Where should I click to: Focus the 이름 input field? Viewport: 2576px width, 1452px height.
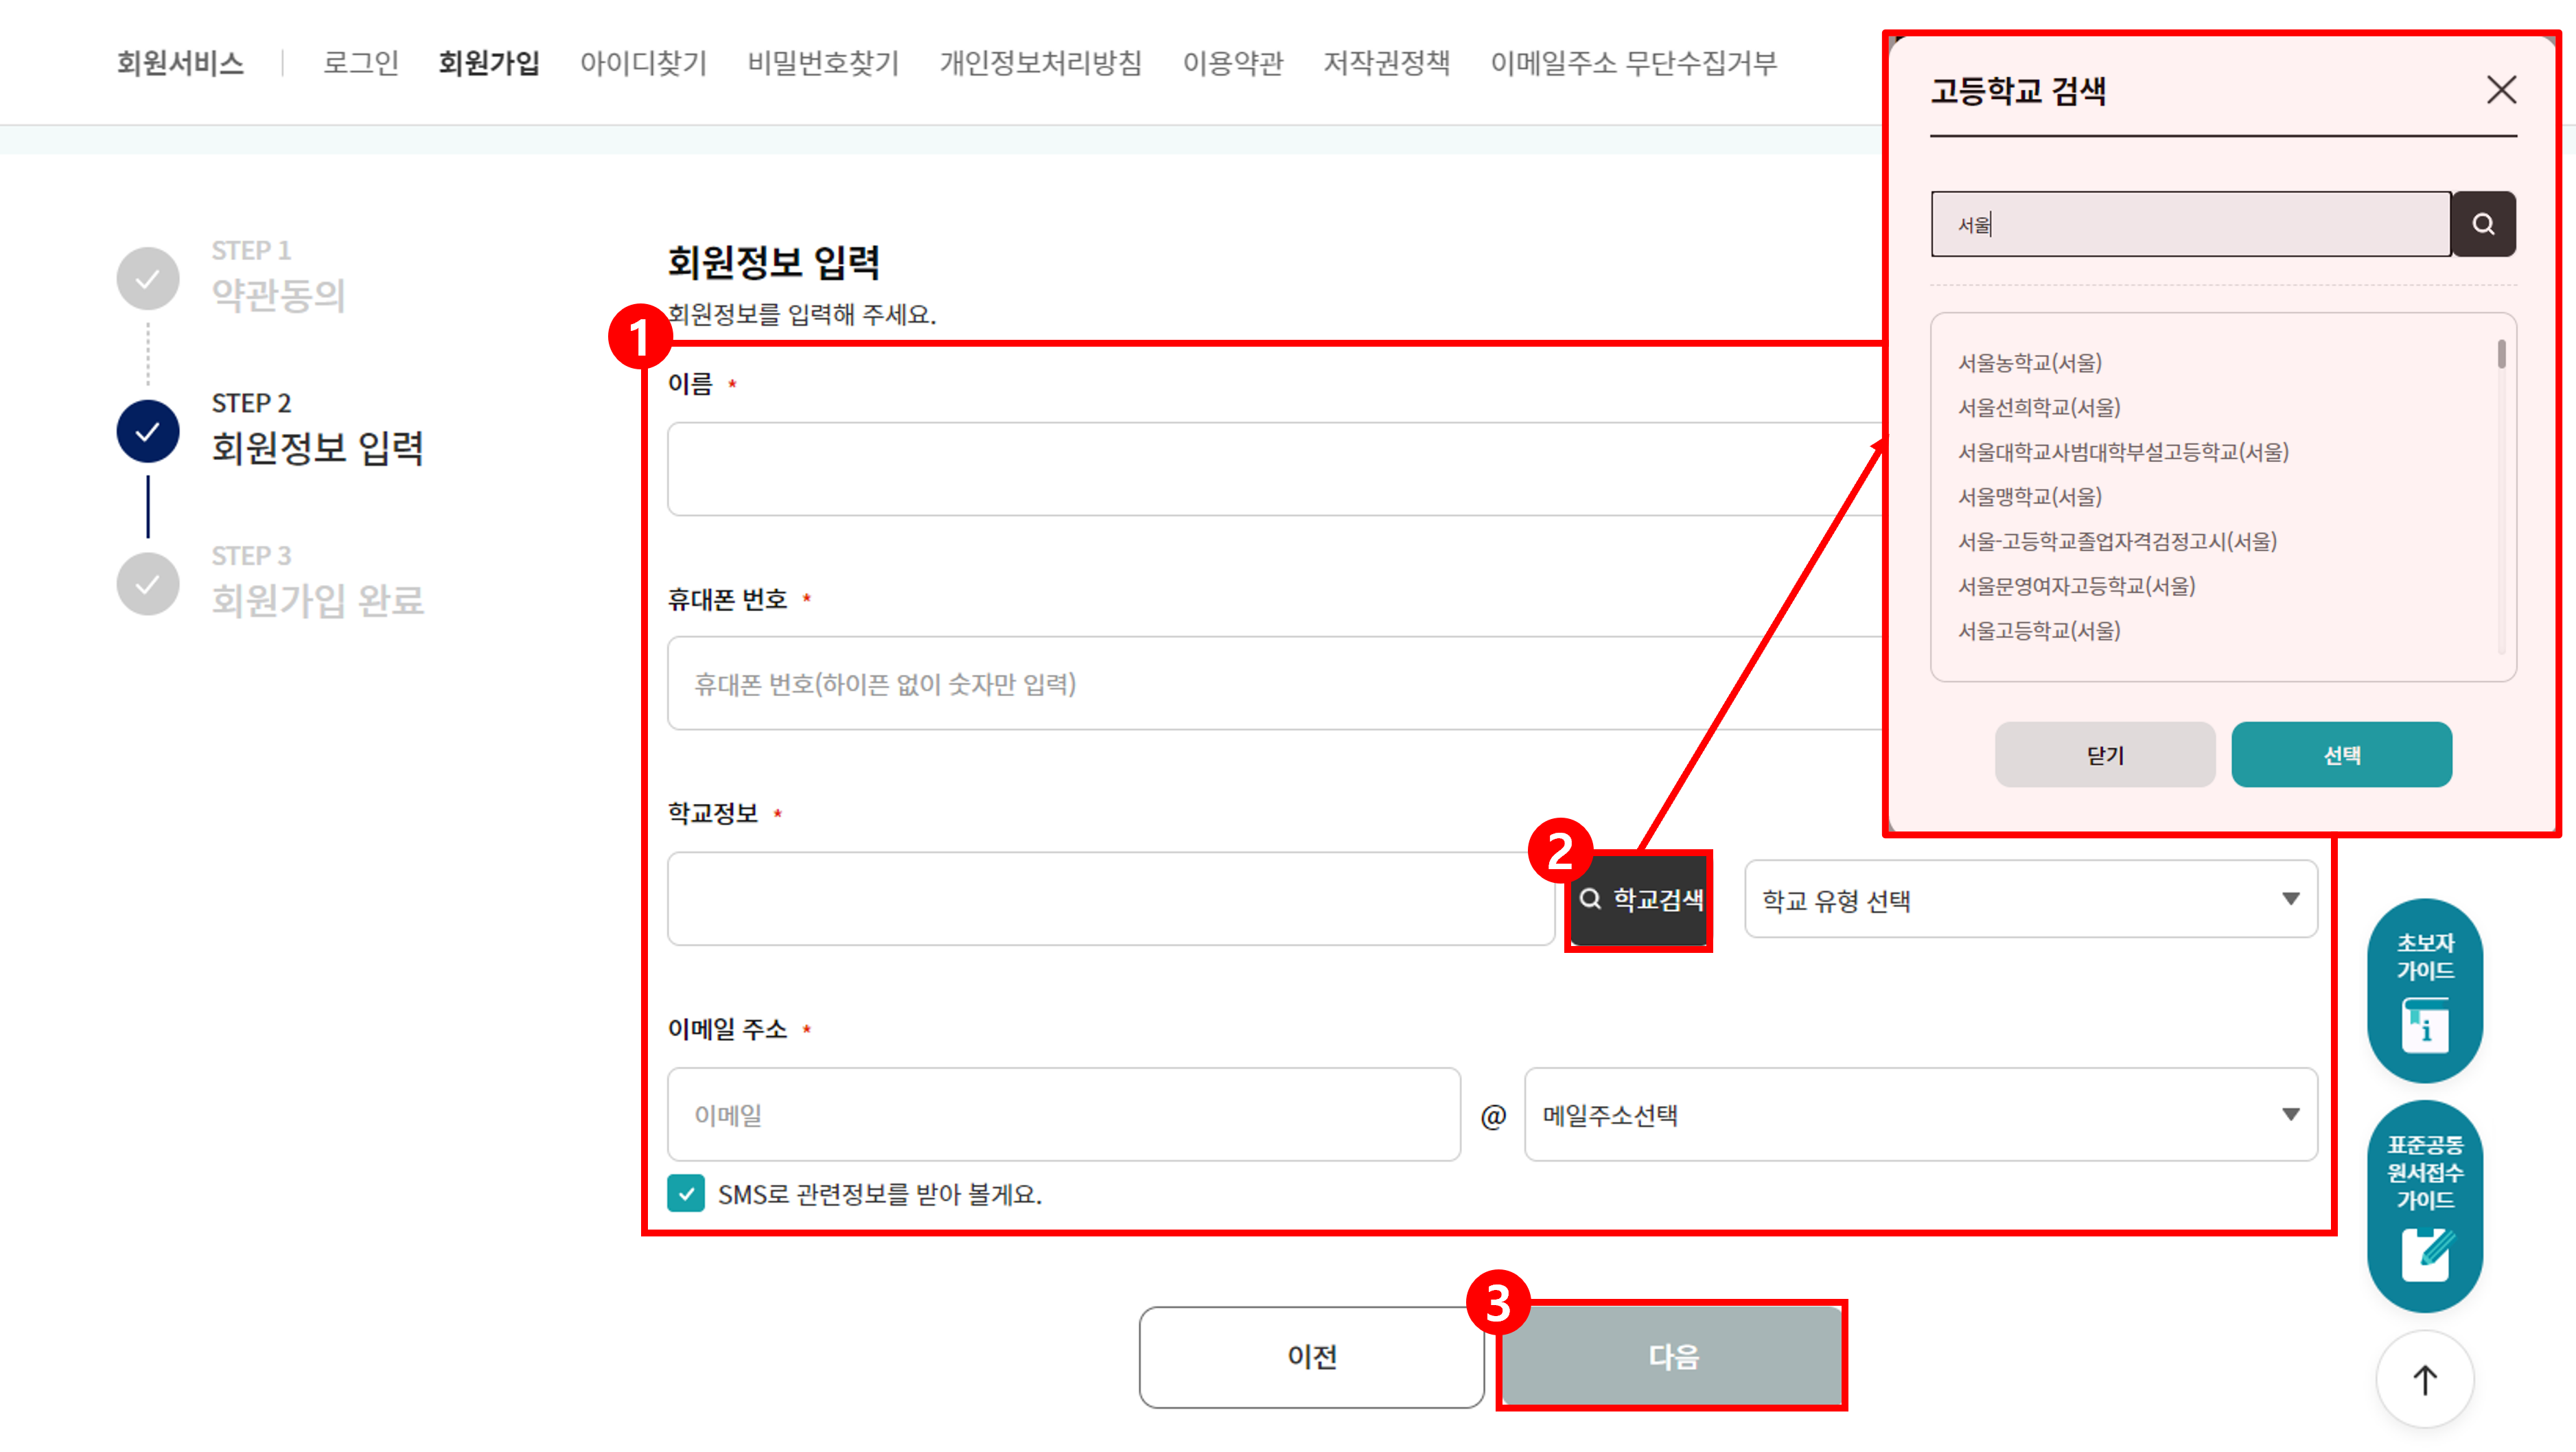coord(1275,469)
